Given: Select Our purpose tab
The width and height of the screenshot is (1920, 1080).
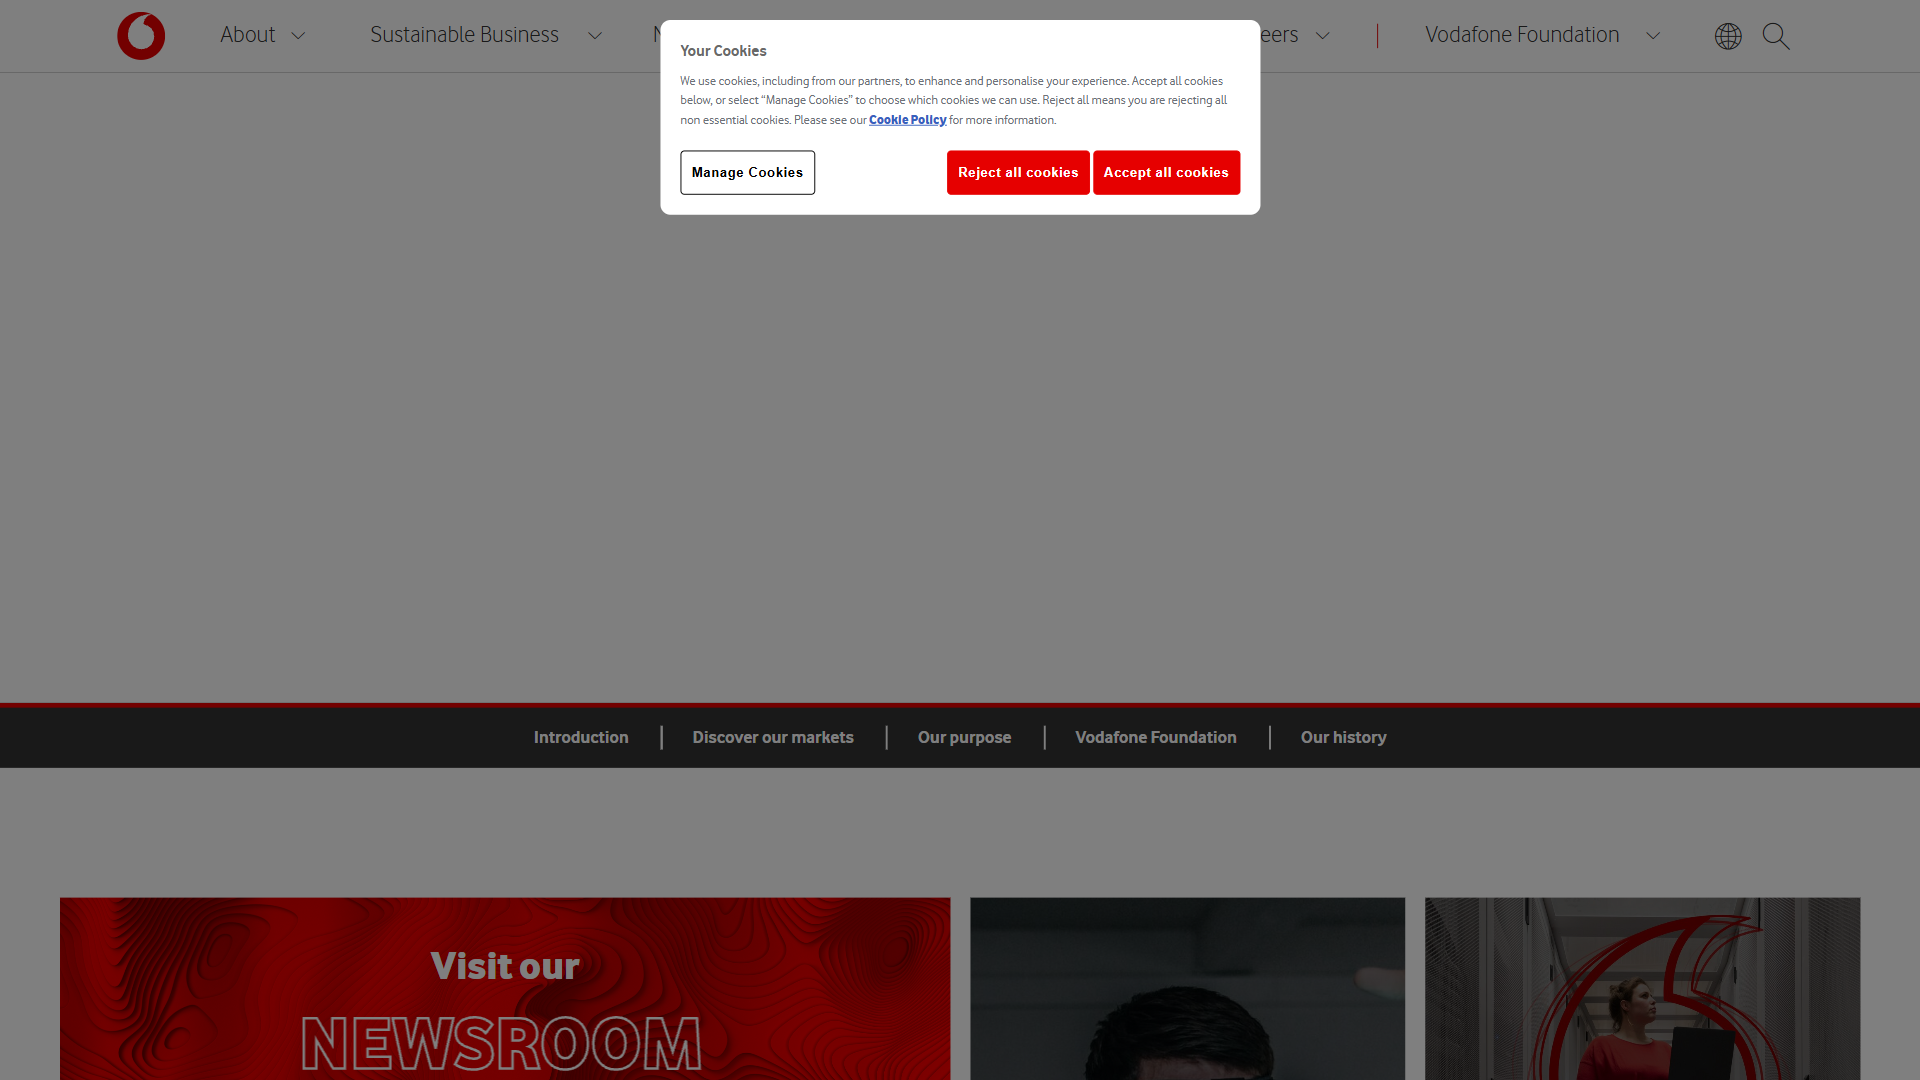Looking at the screenshot, I should (x=964, y=737).
